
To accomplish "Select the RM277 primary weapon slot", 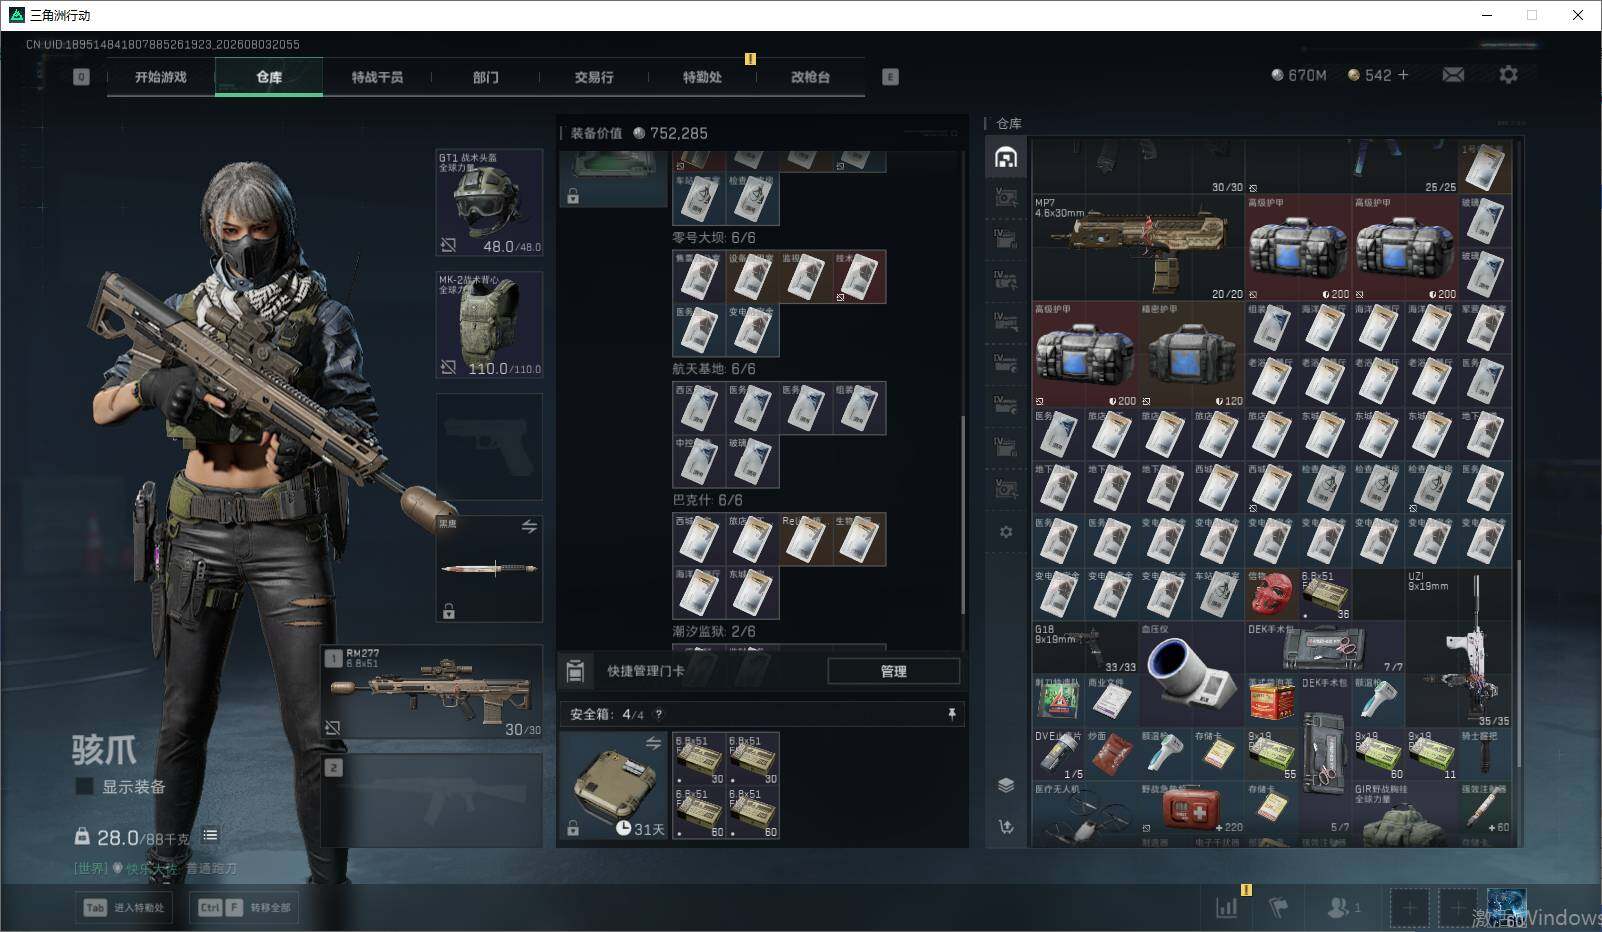I will 432,692.
